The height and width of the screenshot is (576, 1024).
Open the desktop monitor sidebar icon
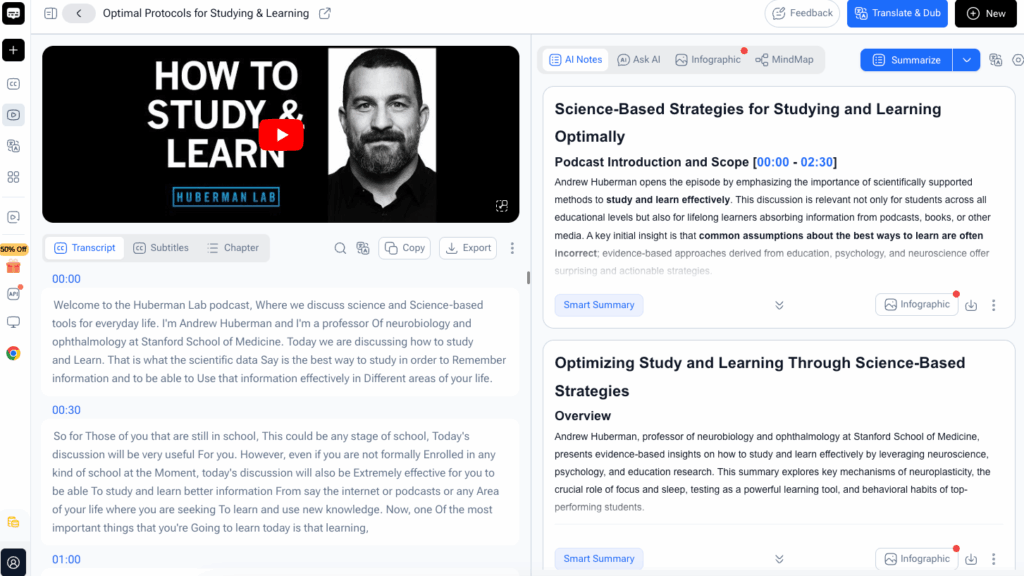click(13, 322)
